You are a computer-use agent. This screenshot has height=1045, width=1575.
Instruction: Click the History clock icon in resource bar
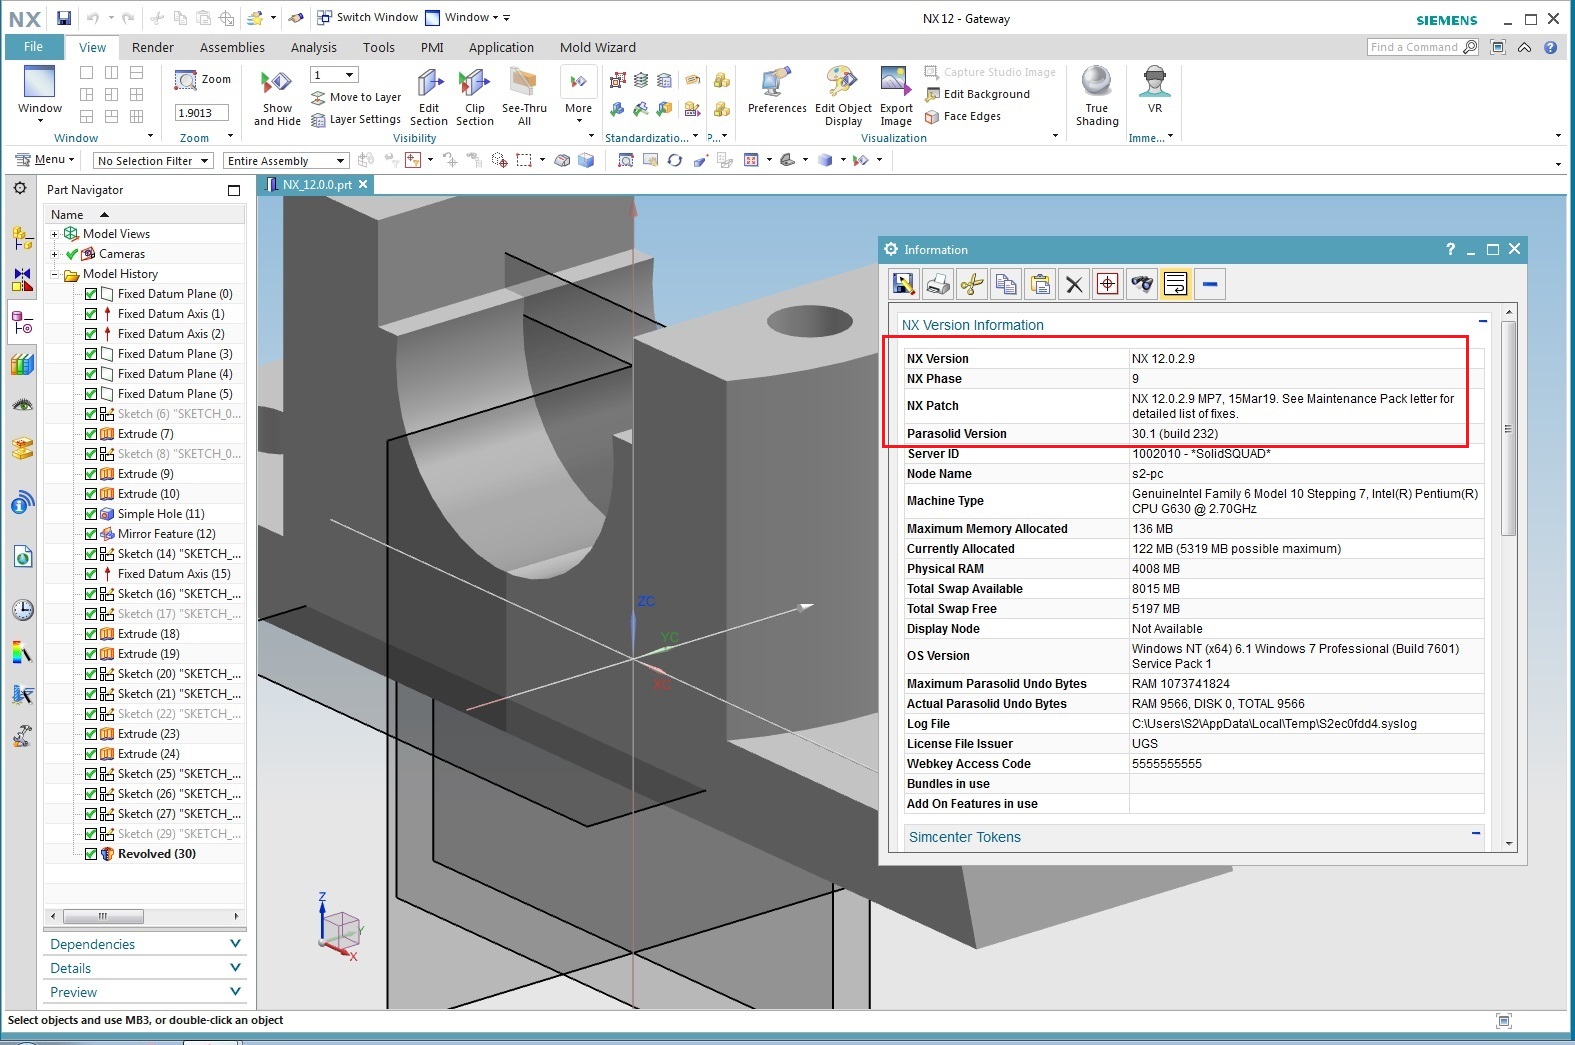22,610
